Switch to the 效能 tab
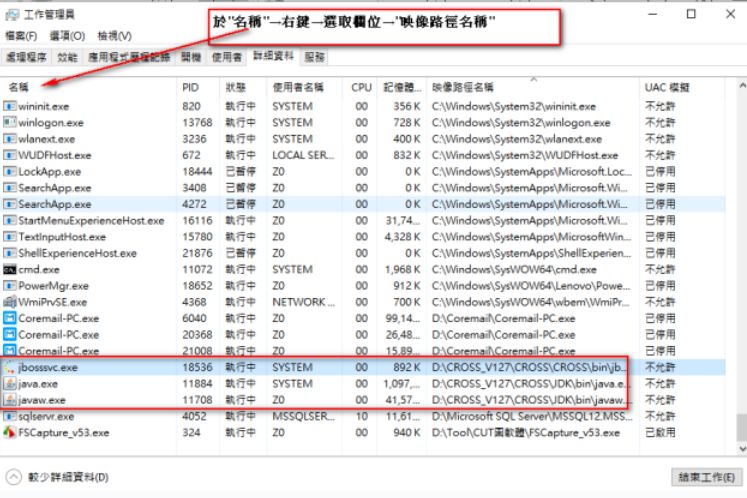This screenshot has height=498, width=747. click(67, 57)
